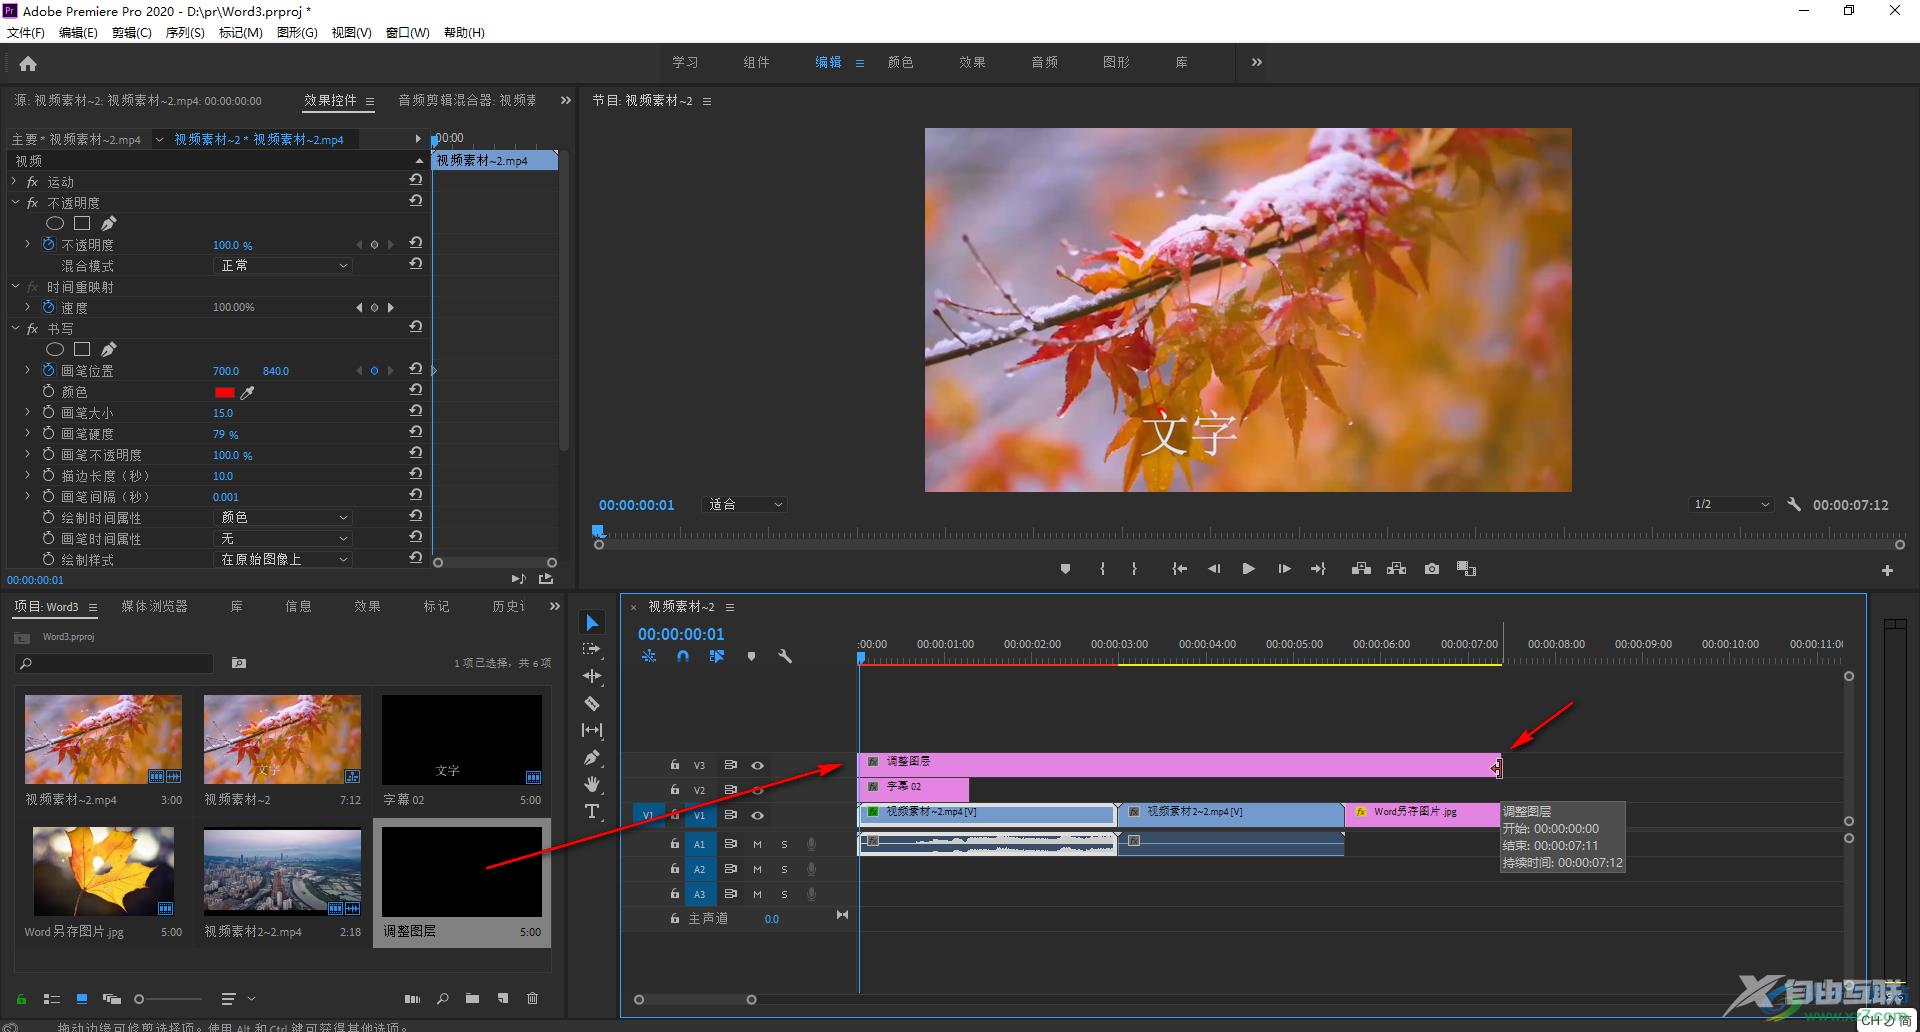This screenshot has width=1920, height=1032.
Task: Select the Slip tool
Action: 592,730
